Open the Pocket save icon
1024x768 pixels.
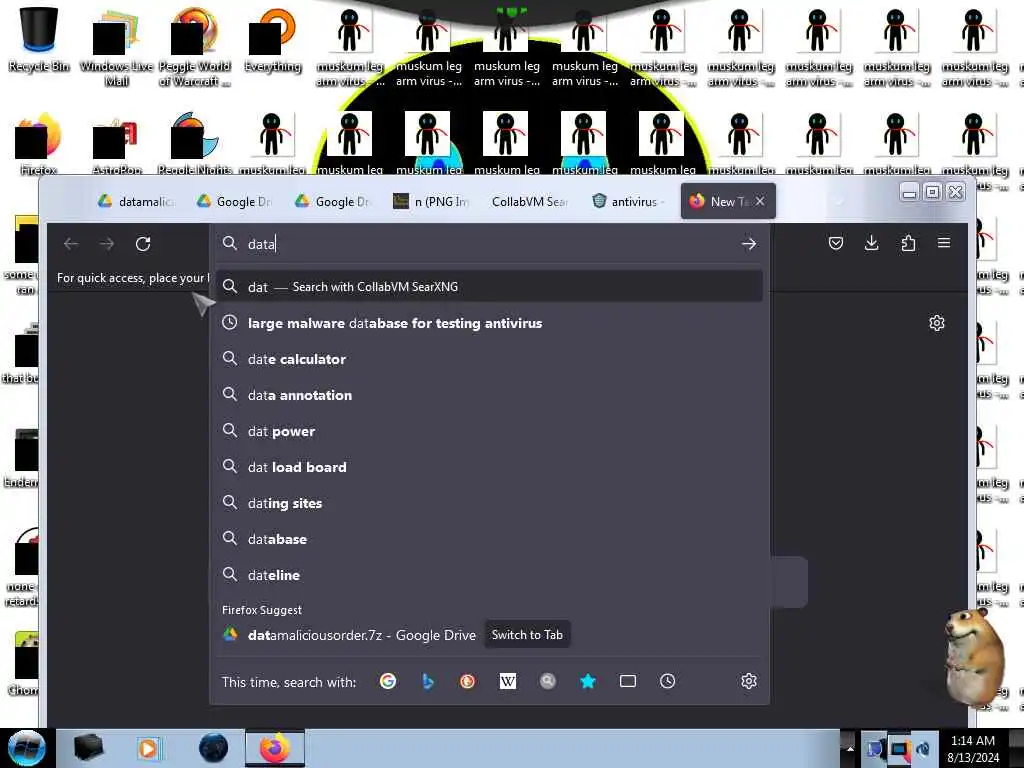click(836, 244)
